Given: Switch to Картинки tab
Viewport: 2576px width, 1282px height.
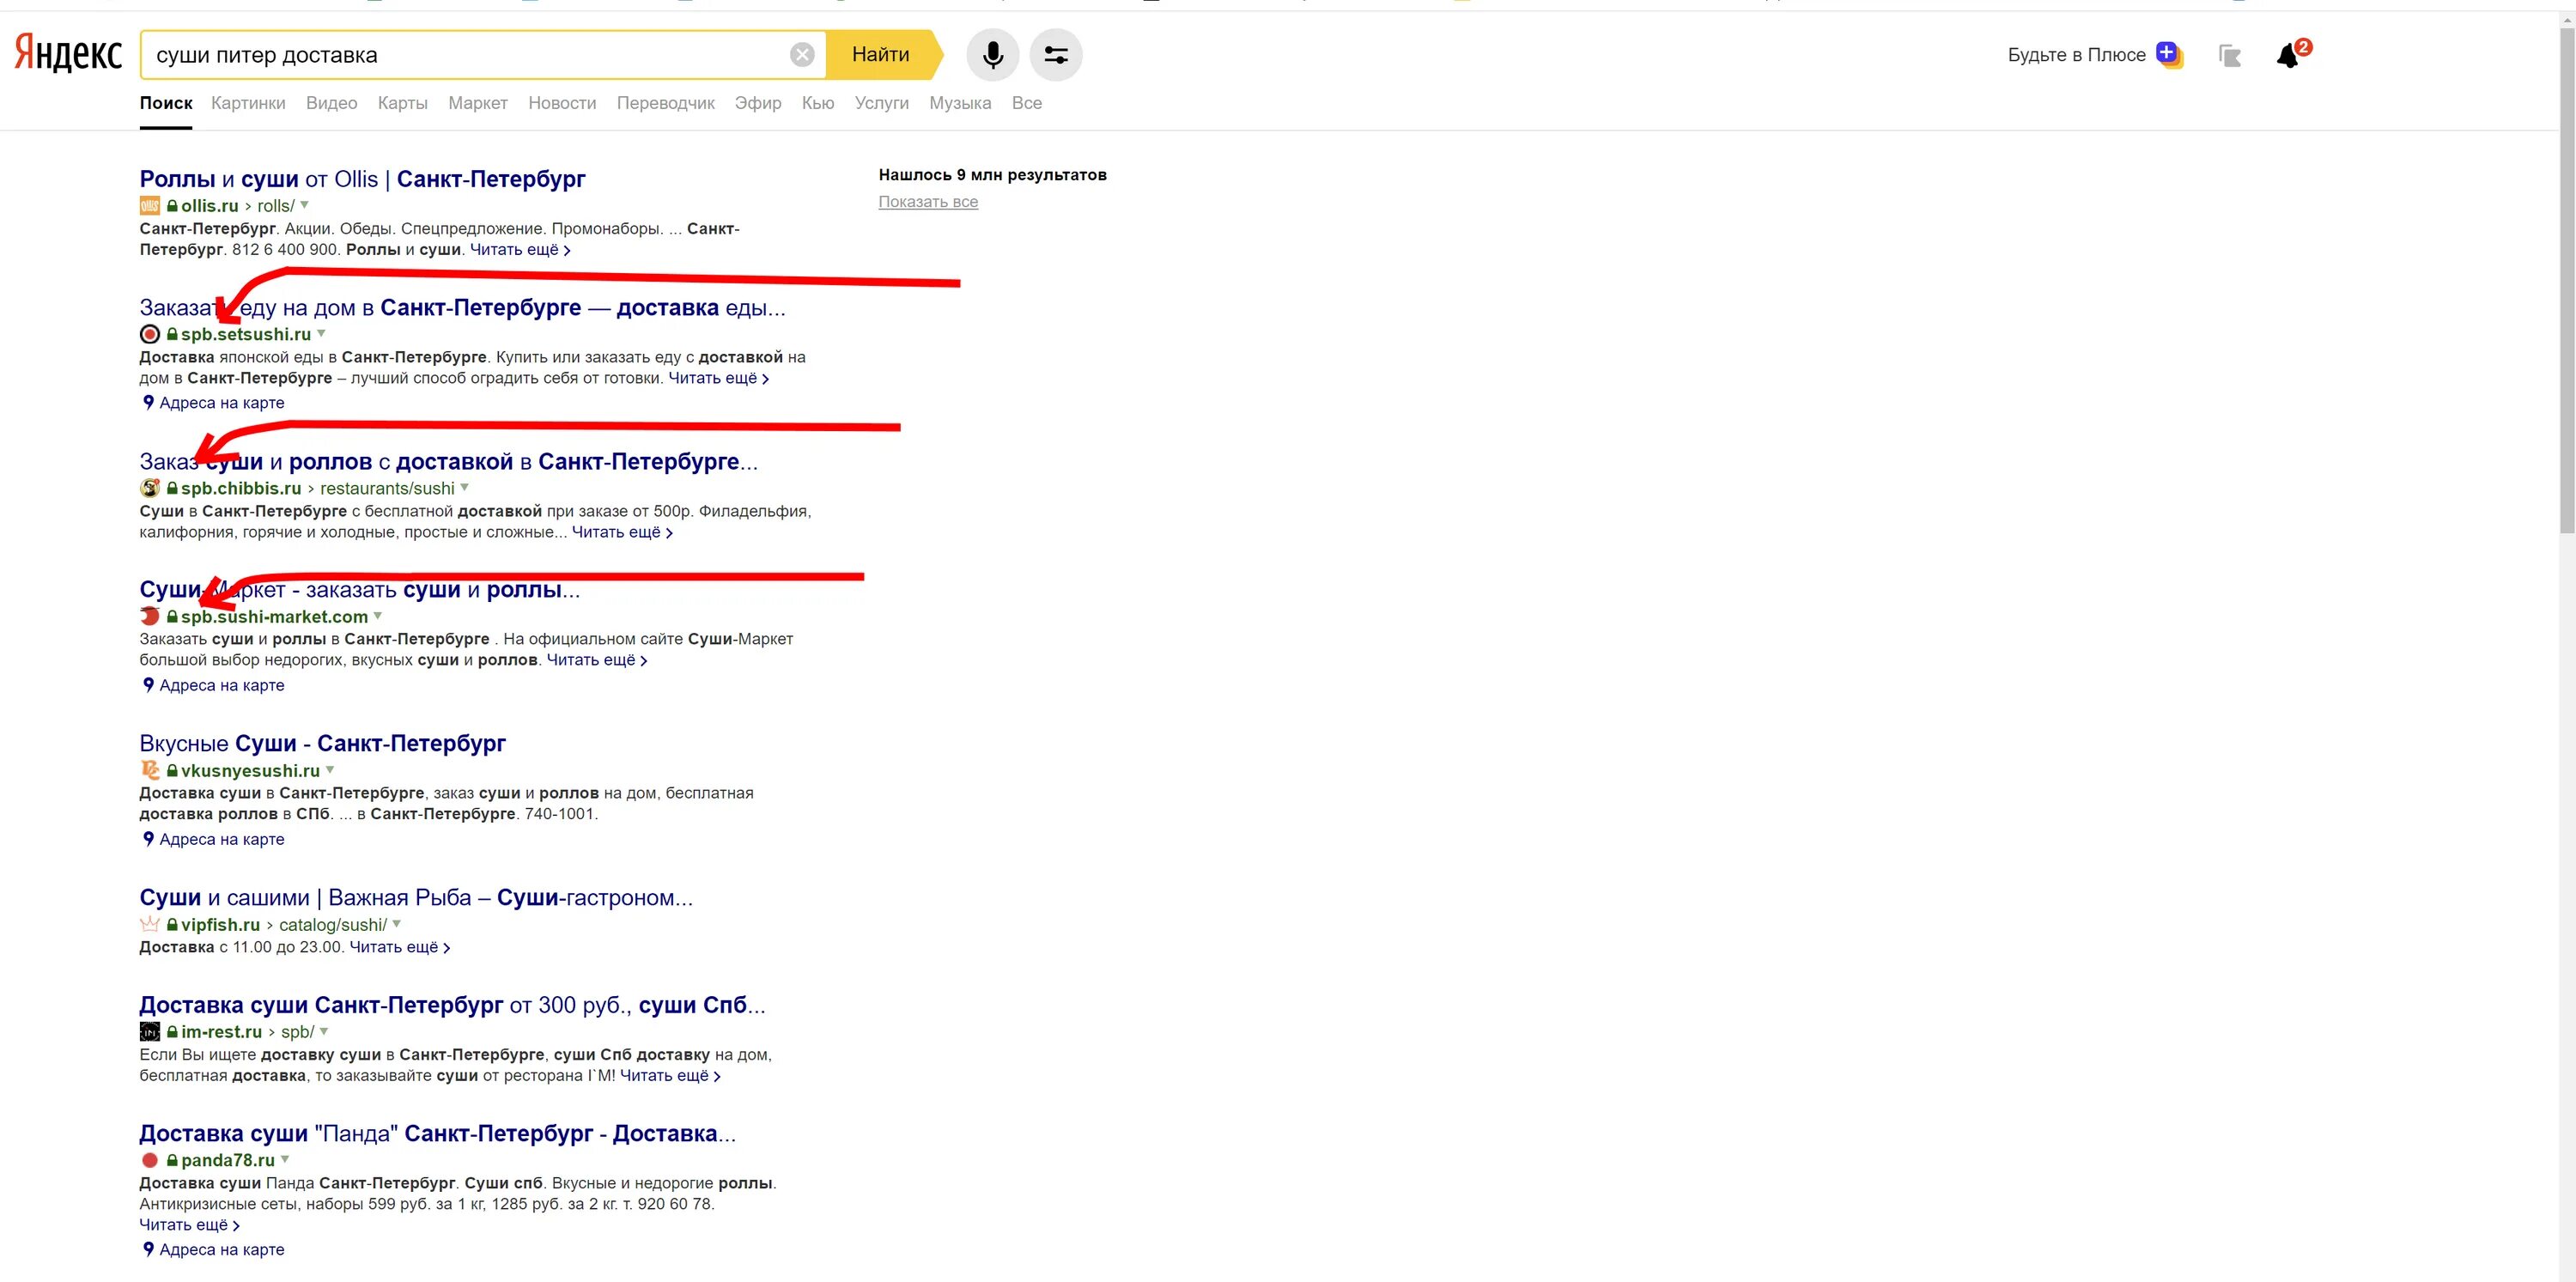Looking at the screenshot, I should pos(248,103).
